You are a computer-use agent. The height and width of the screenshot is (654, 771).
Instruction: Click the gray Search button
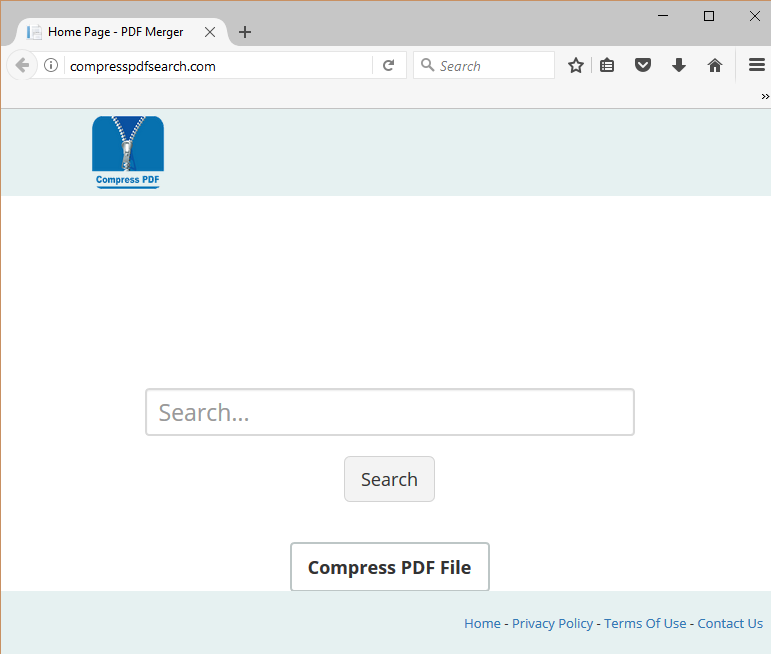[x=389, y=479]
